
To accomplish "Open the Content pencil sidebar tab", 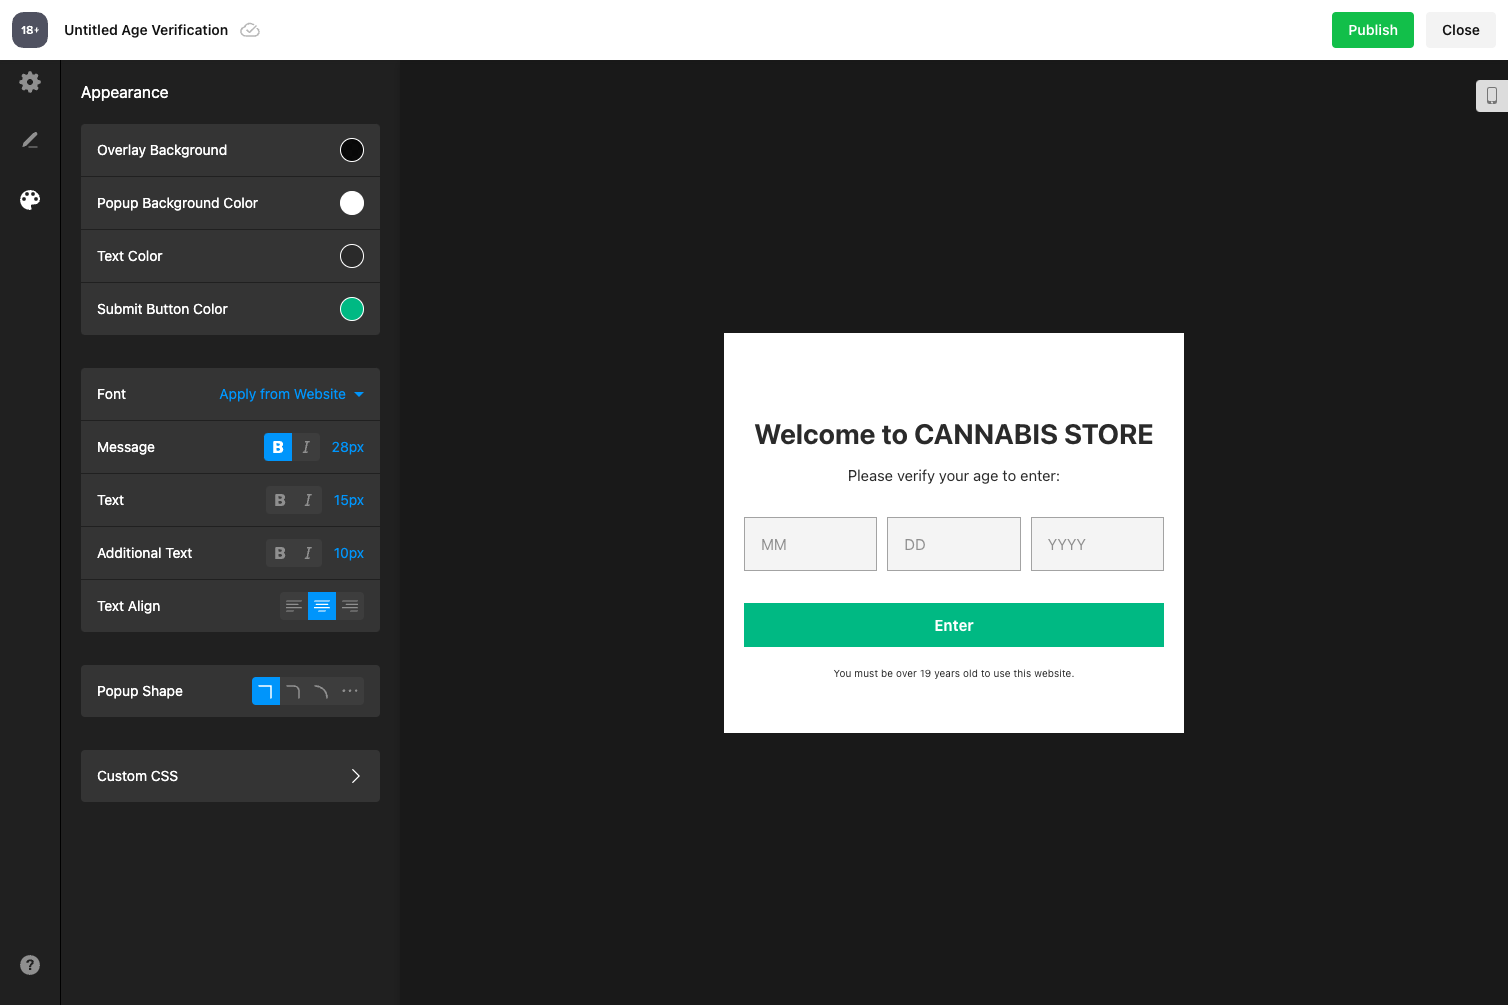I will tap(30, 140).
